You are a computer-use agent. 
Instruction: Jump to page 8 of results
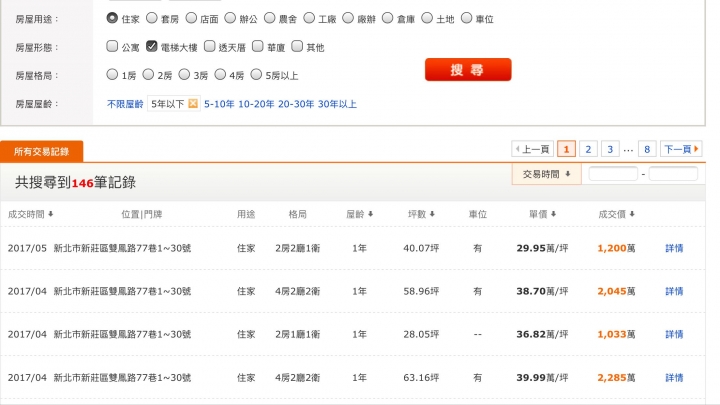647,149
